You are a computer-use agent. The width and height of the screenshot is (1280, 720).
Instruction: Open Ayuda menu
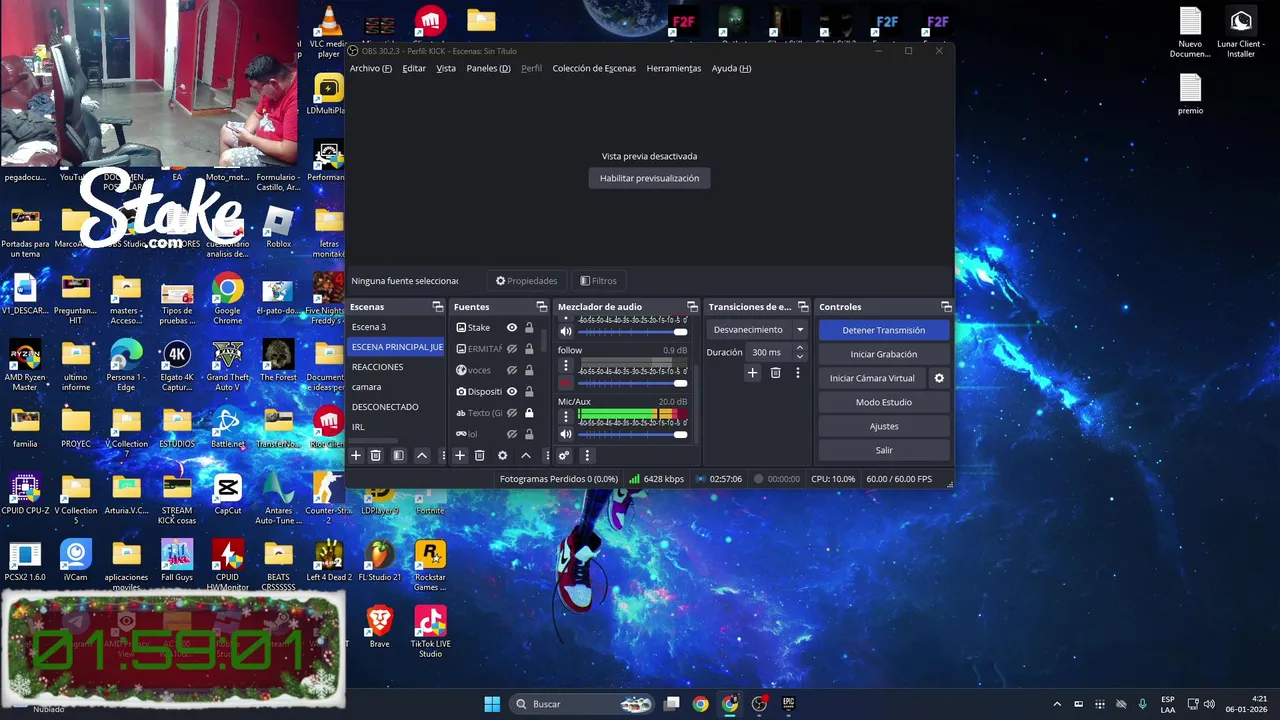click(x=731, y=68)
